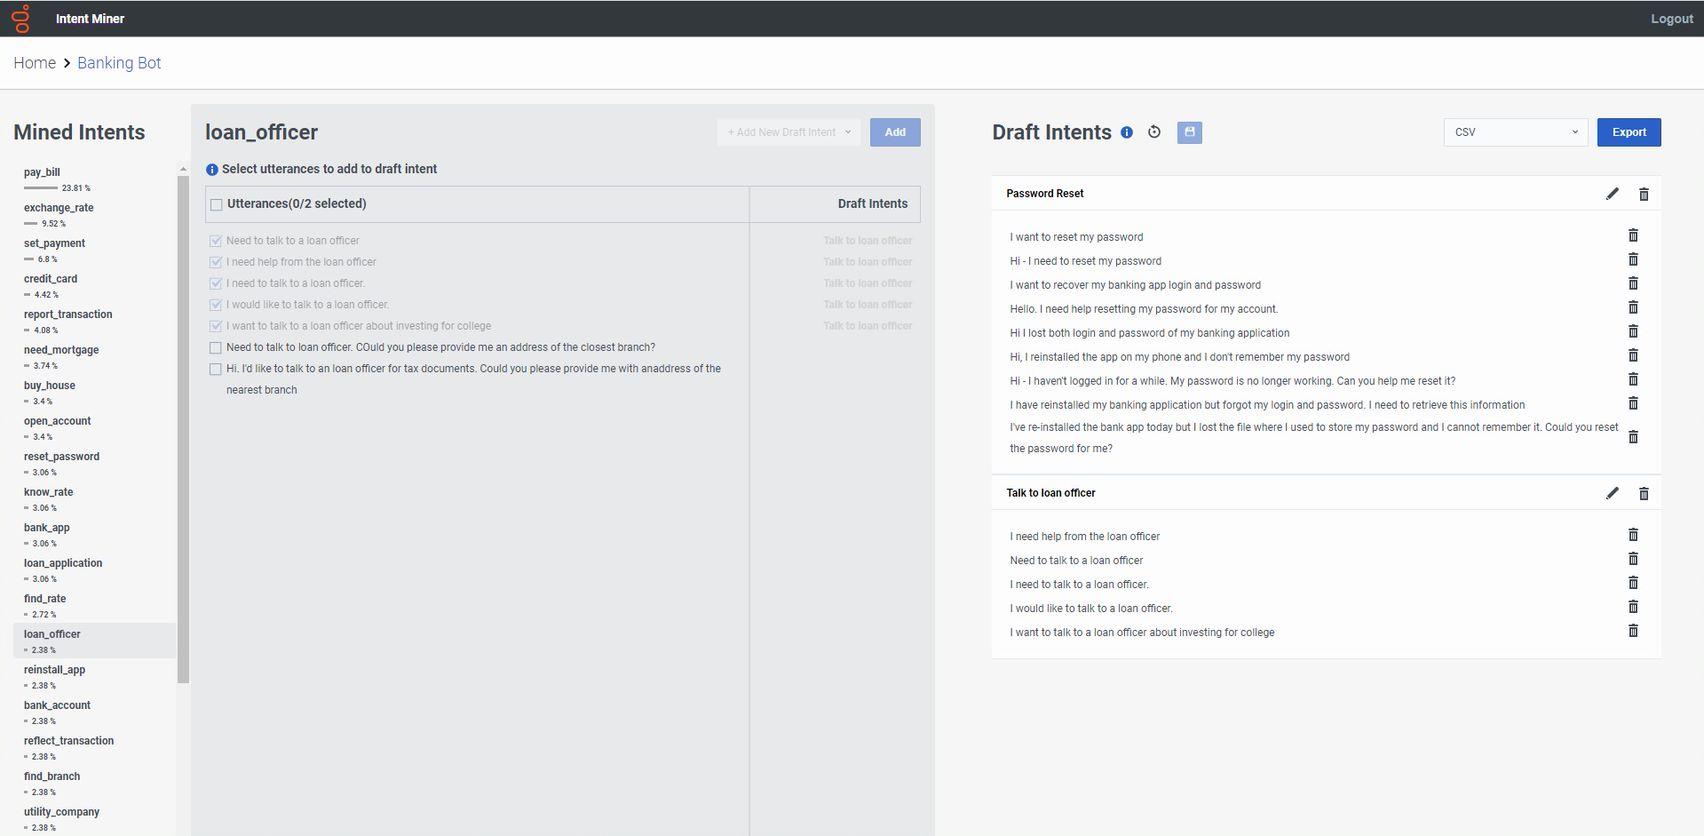Select the tax documents loan officer utterance

[216, 369]
